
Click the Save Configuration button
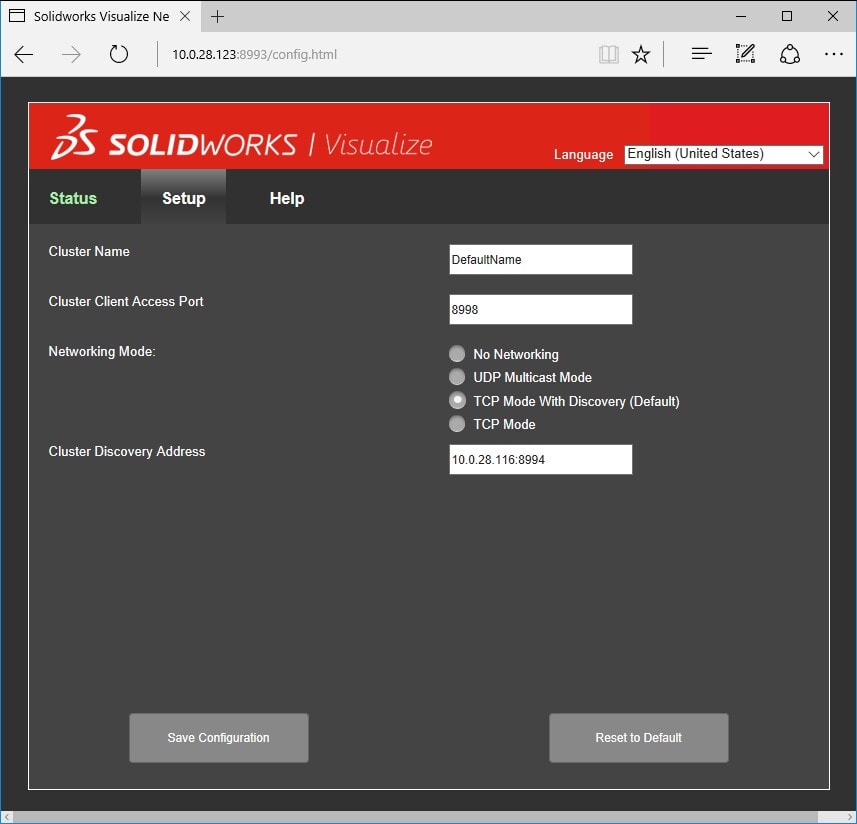219,738
